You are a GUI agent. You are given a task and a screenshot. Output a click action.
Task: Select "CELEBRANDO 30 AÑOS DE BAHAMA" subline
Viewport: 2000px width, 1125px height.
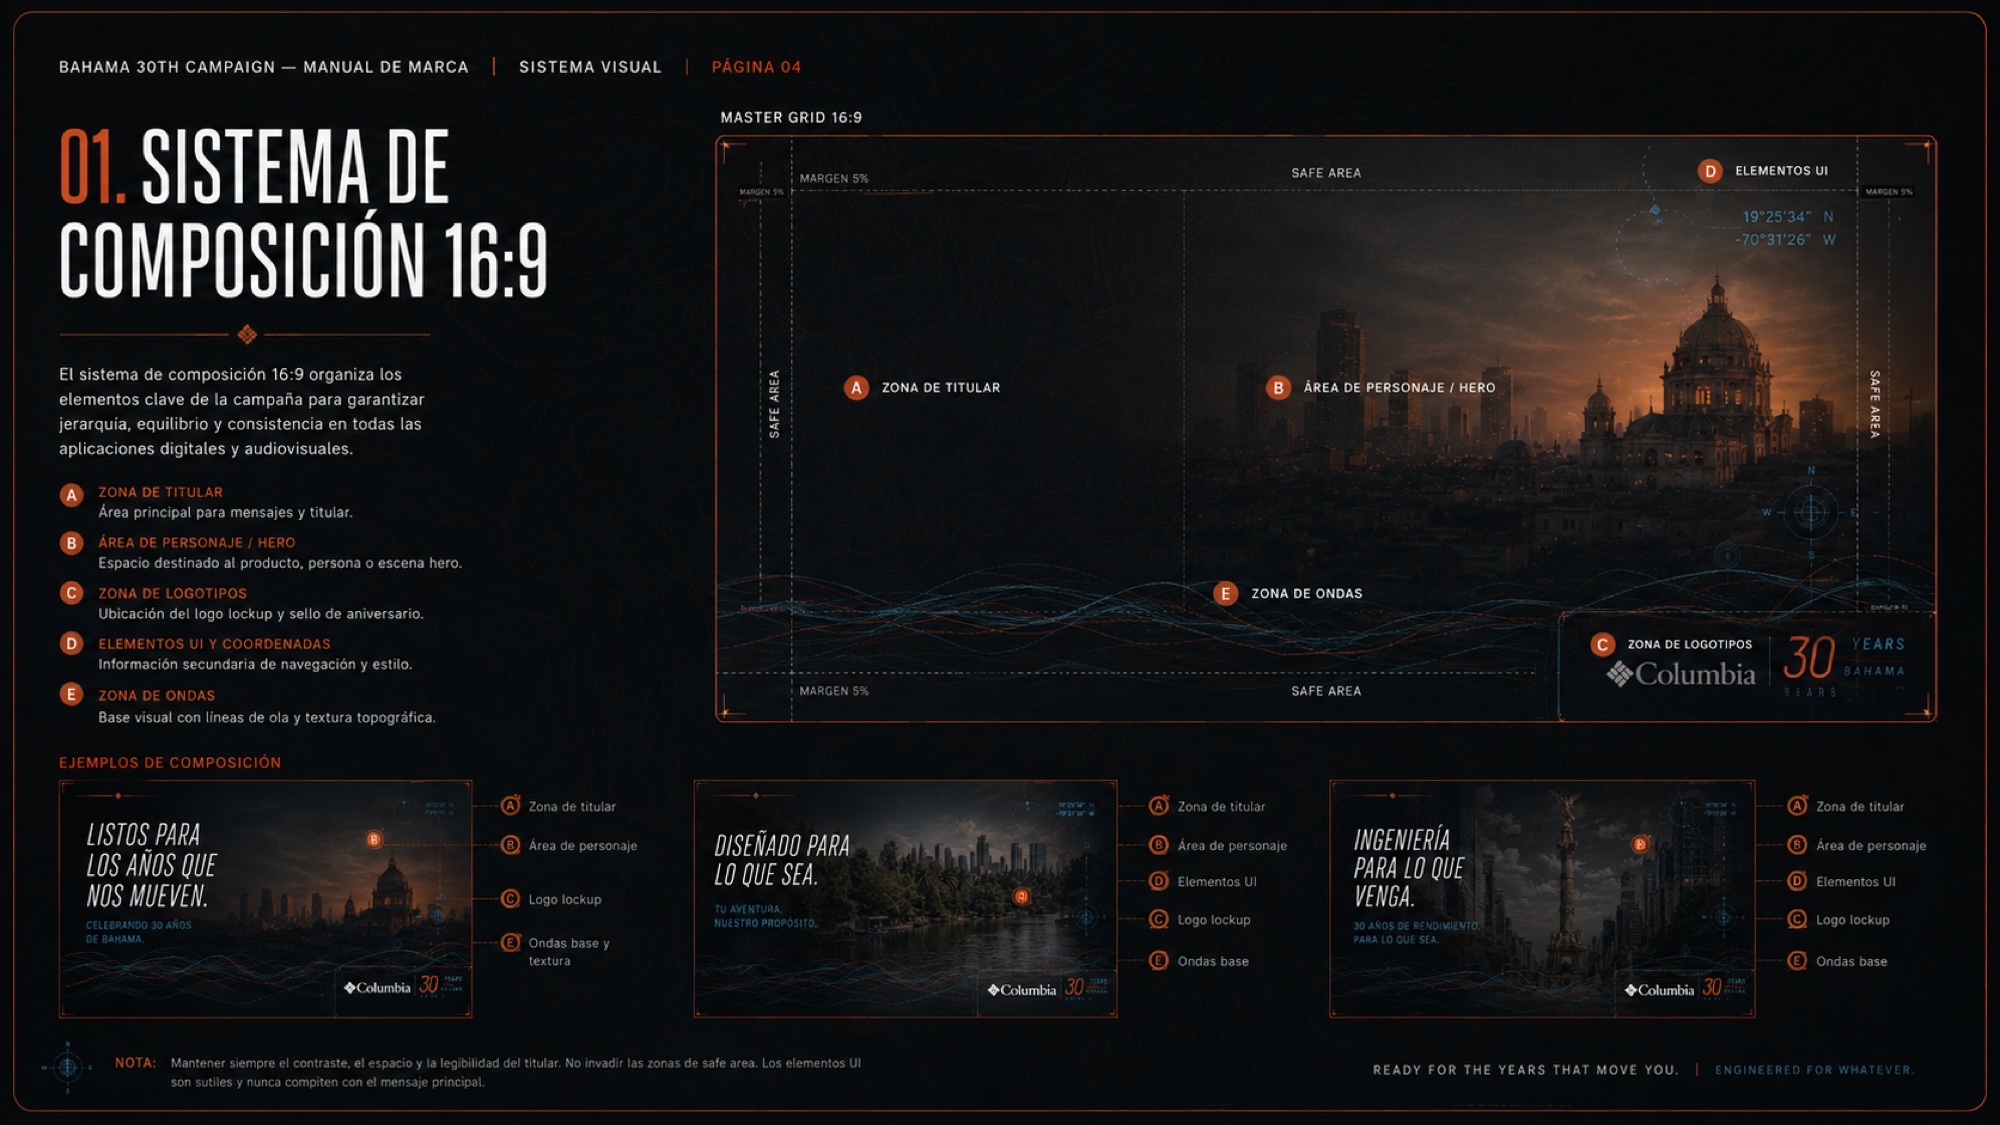[x=138, y=932]
